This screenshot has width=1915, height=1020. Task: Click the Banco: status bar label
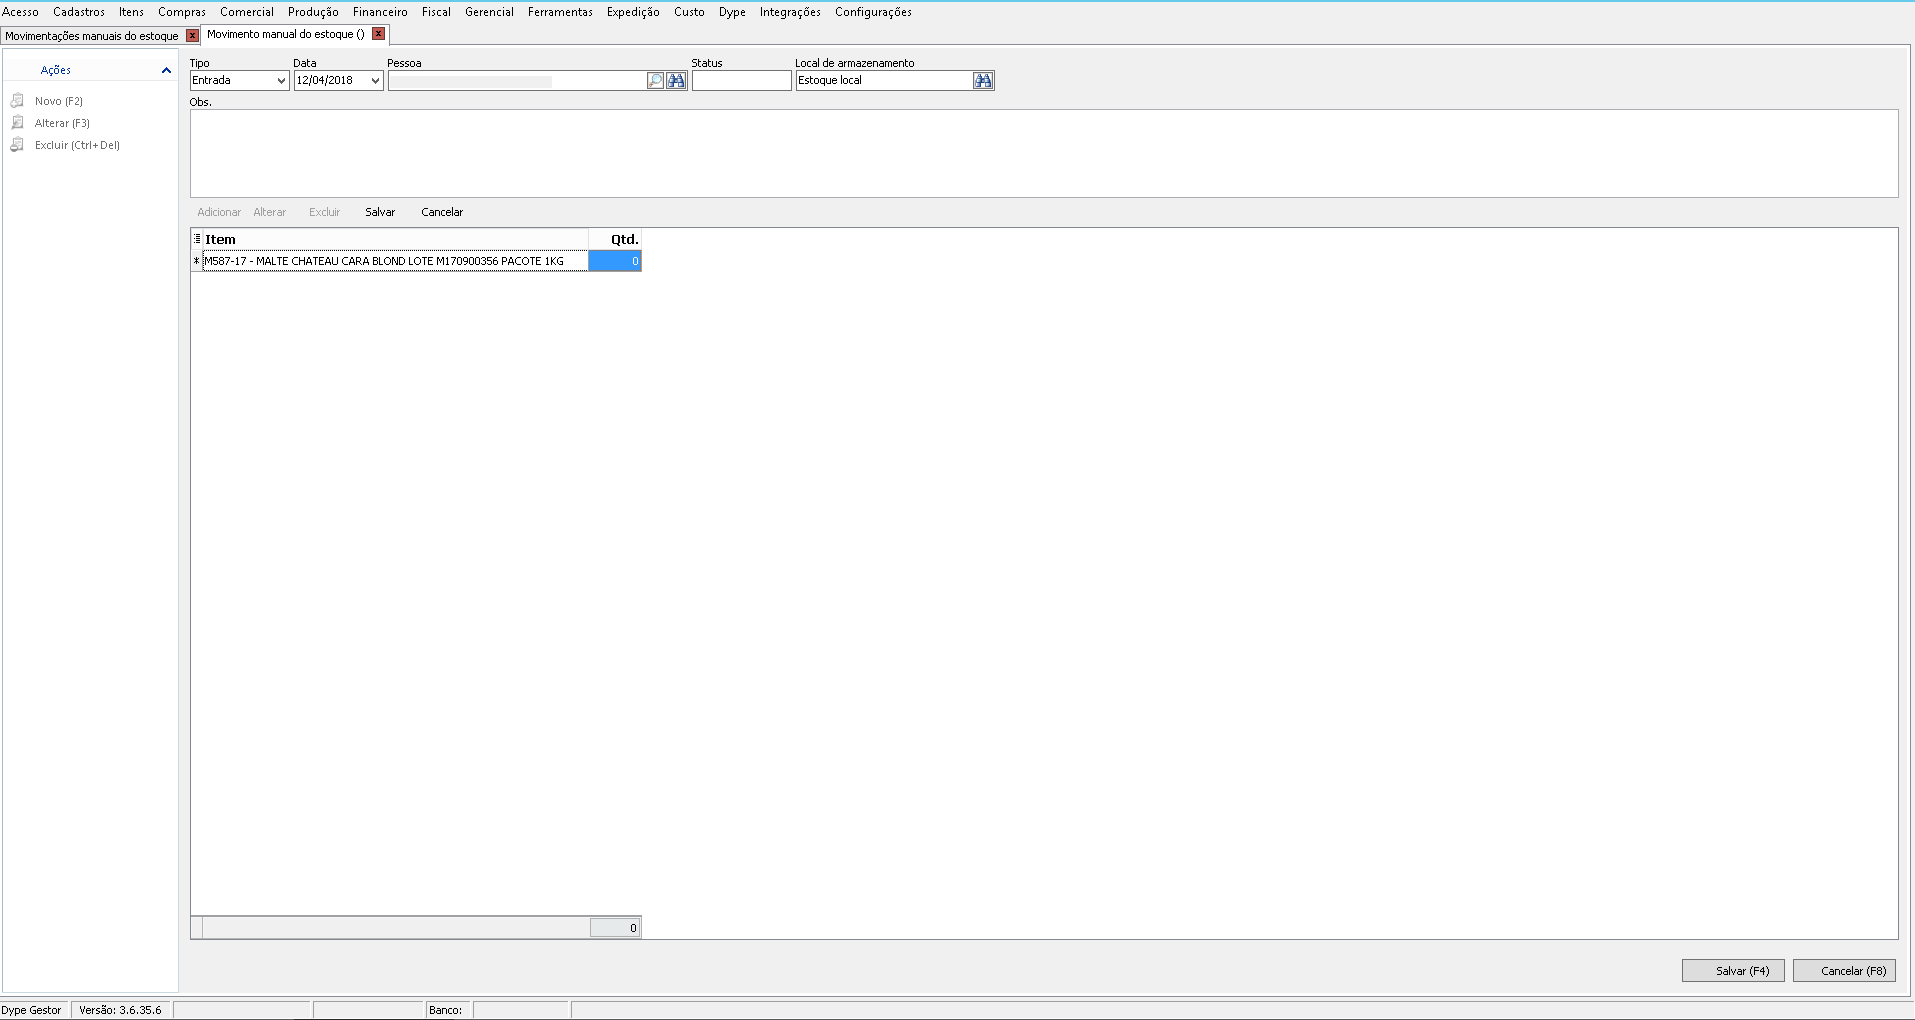[446, 1010]
